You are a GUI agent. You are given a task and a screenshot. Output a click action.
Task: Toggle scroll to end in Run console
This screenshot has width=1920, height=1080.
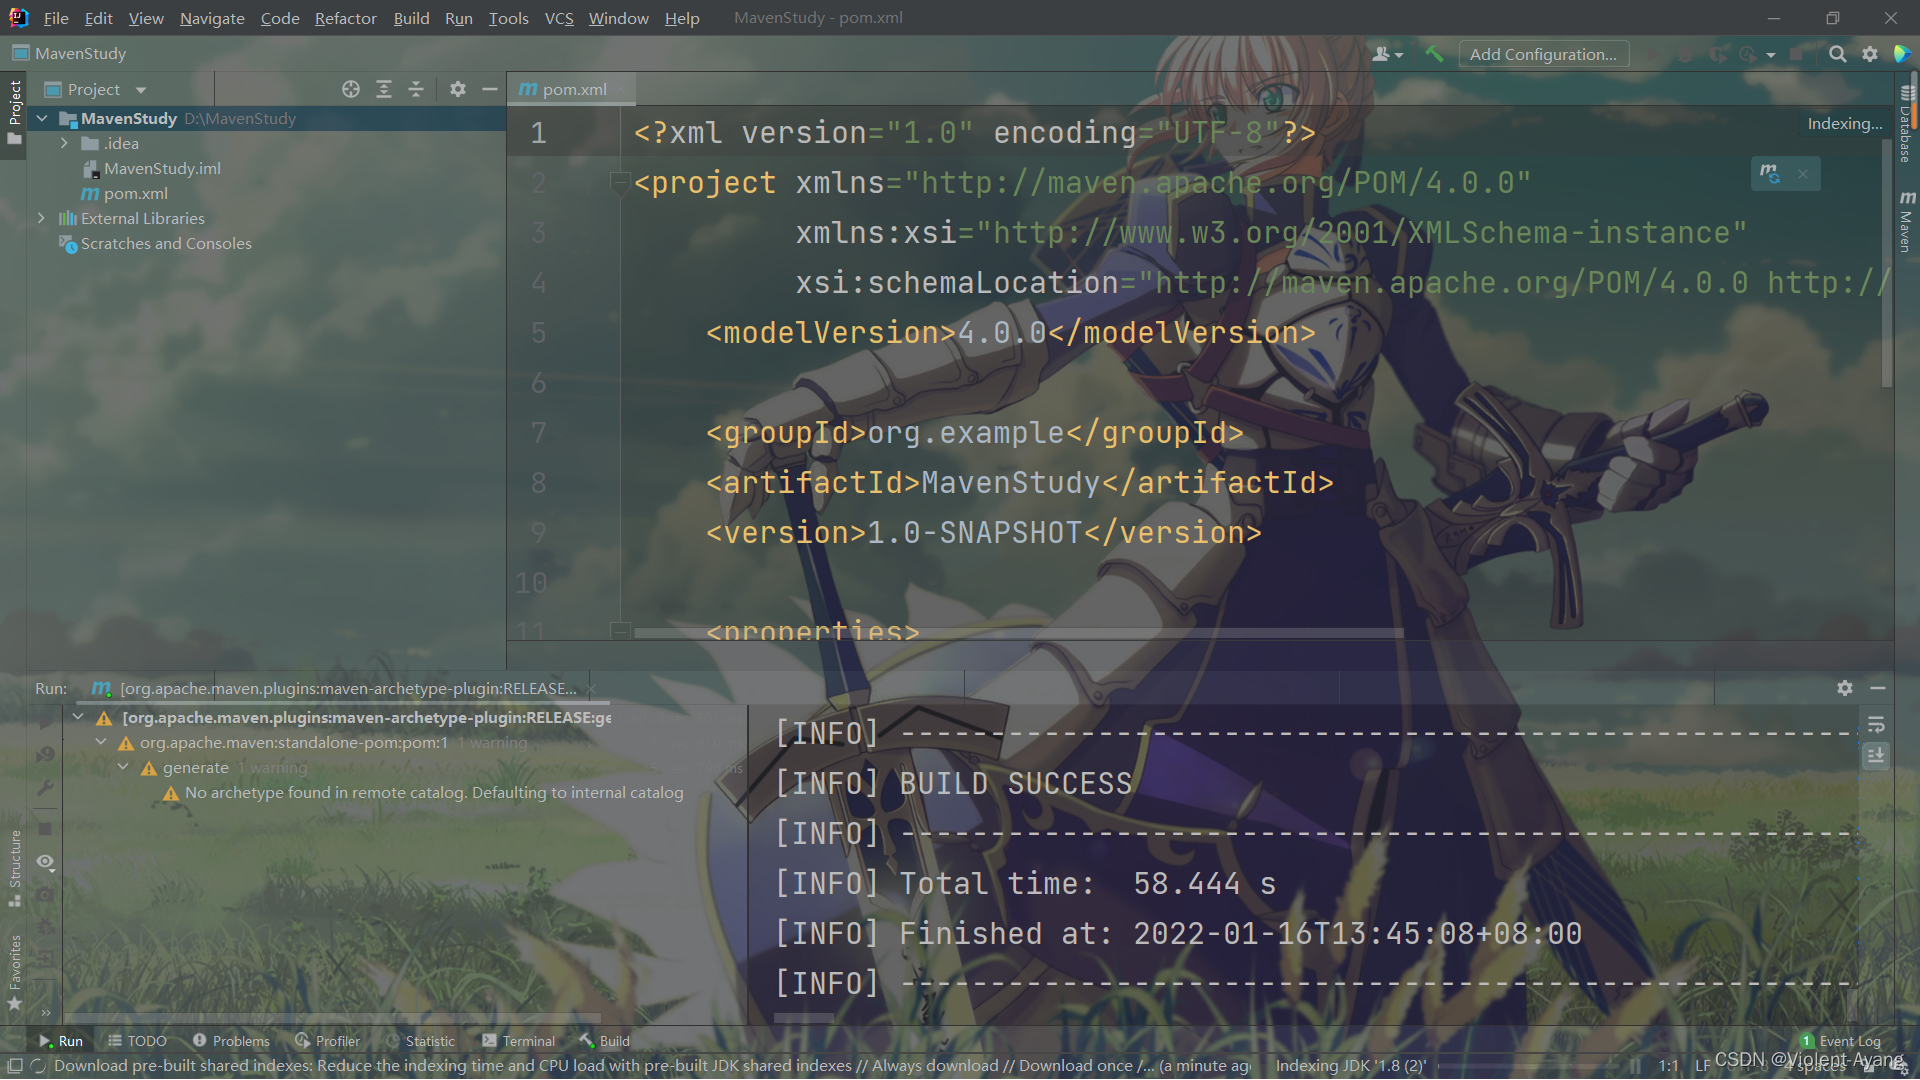pos(1876,755)
